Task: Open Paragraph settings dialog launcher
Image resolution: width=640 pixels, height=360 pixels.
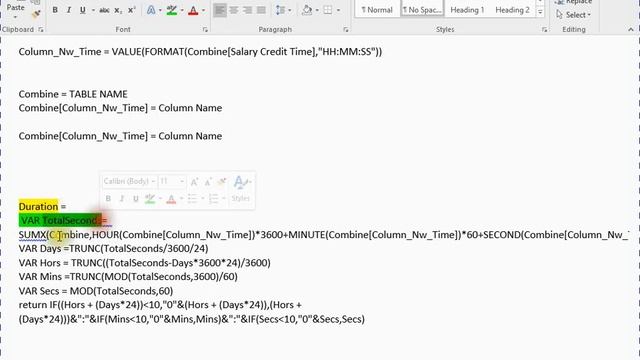Action: click(x=346, y=29)
